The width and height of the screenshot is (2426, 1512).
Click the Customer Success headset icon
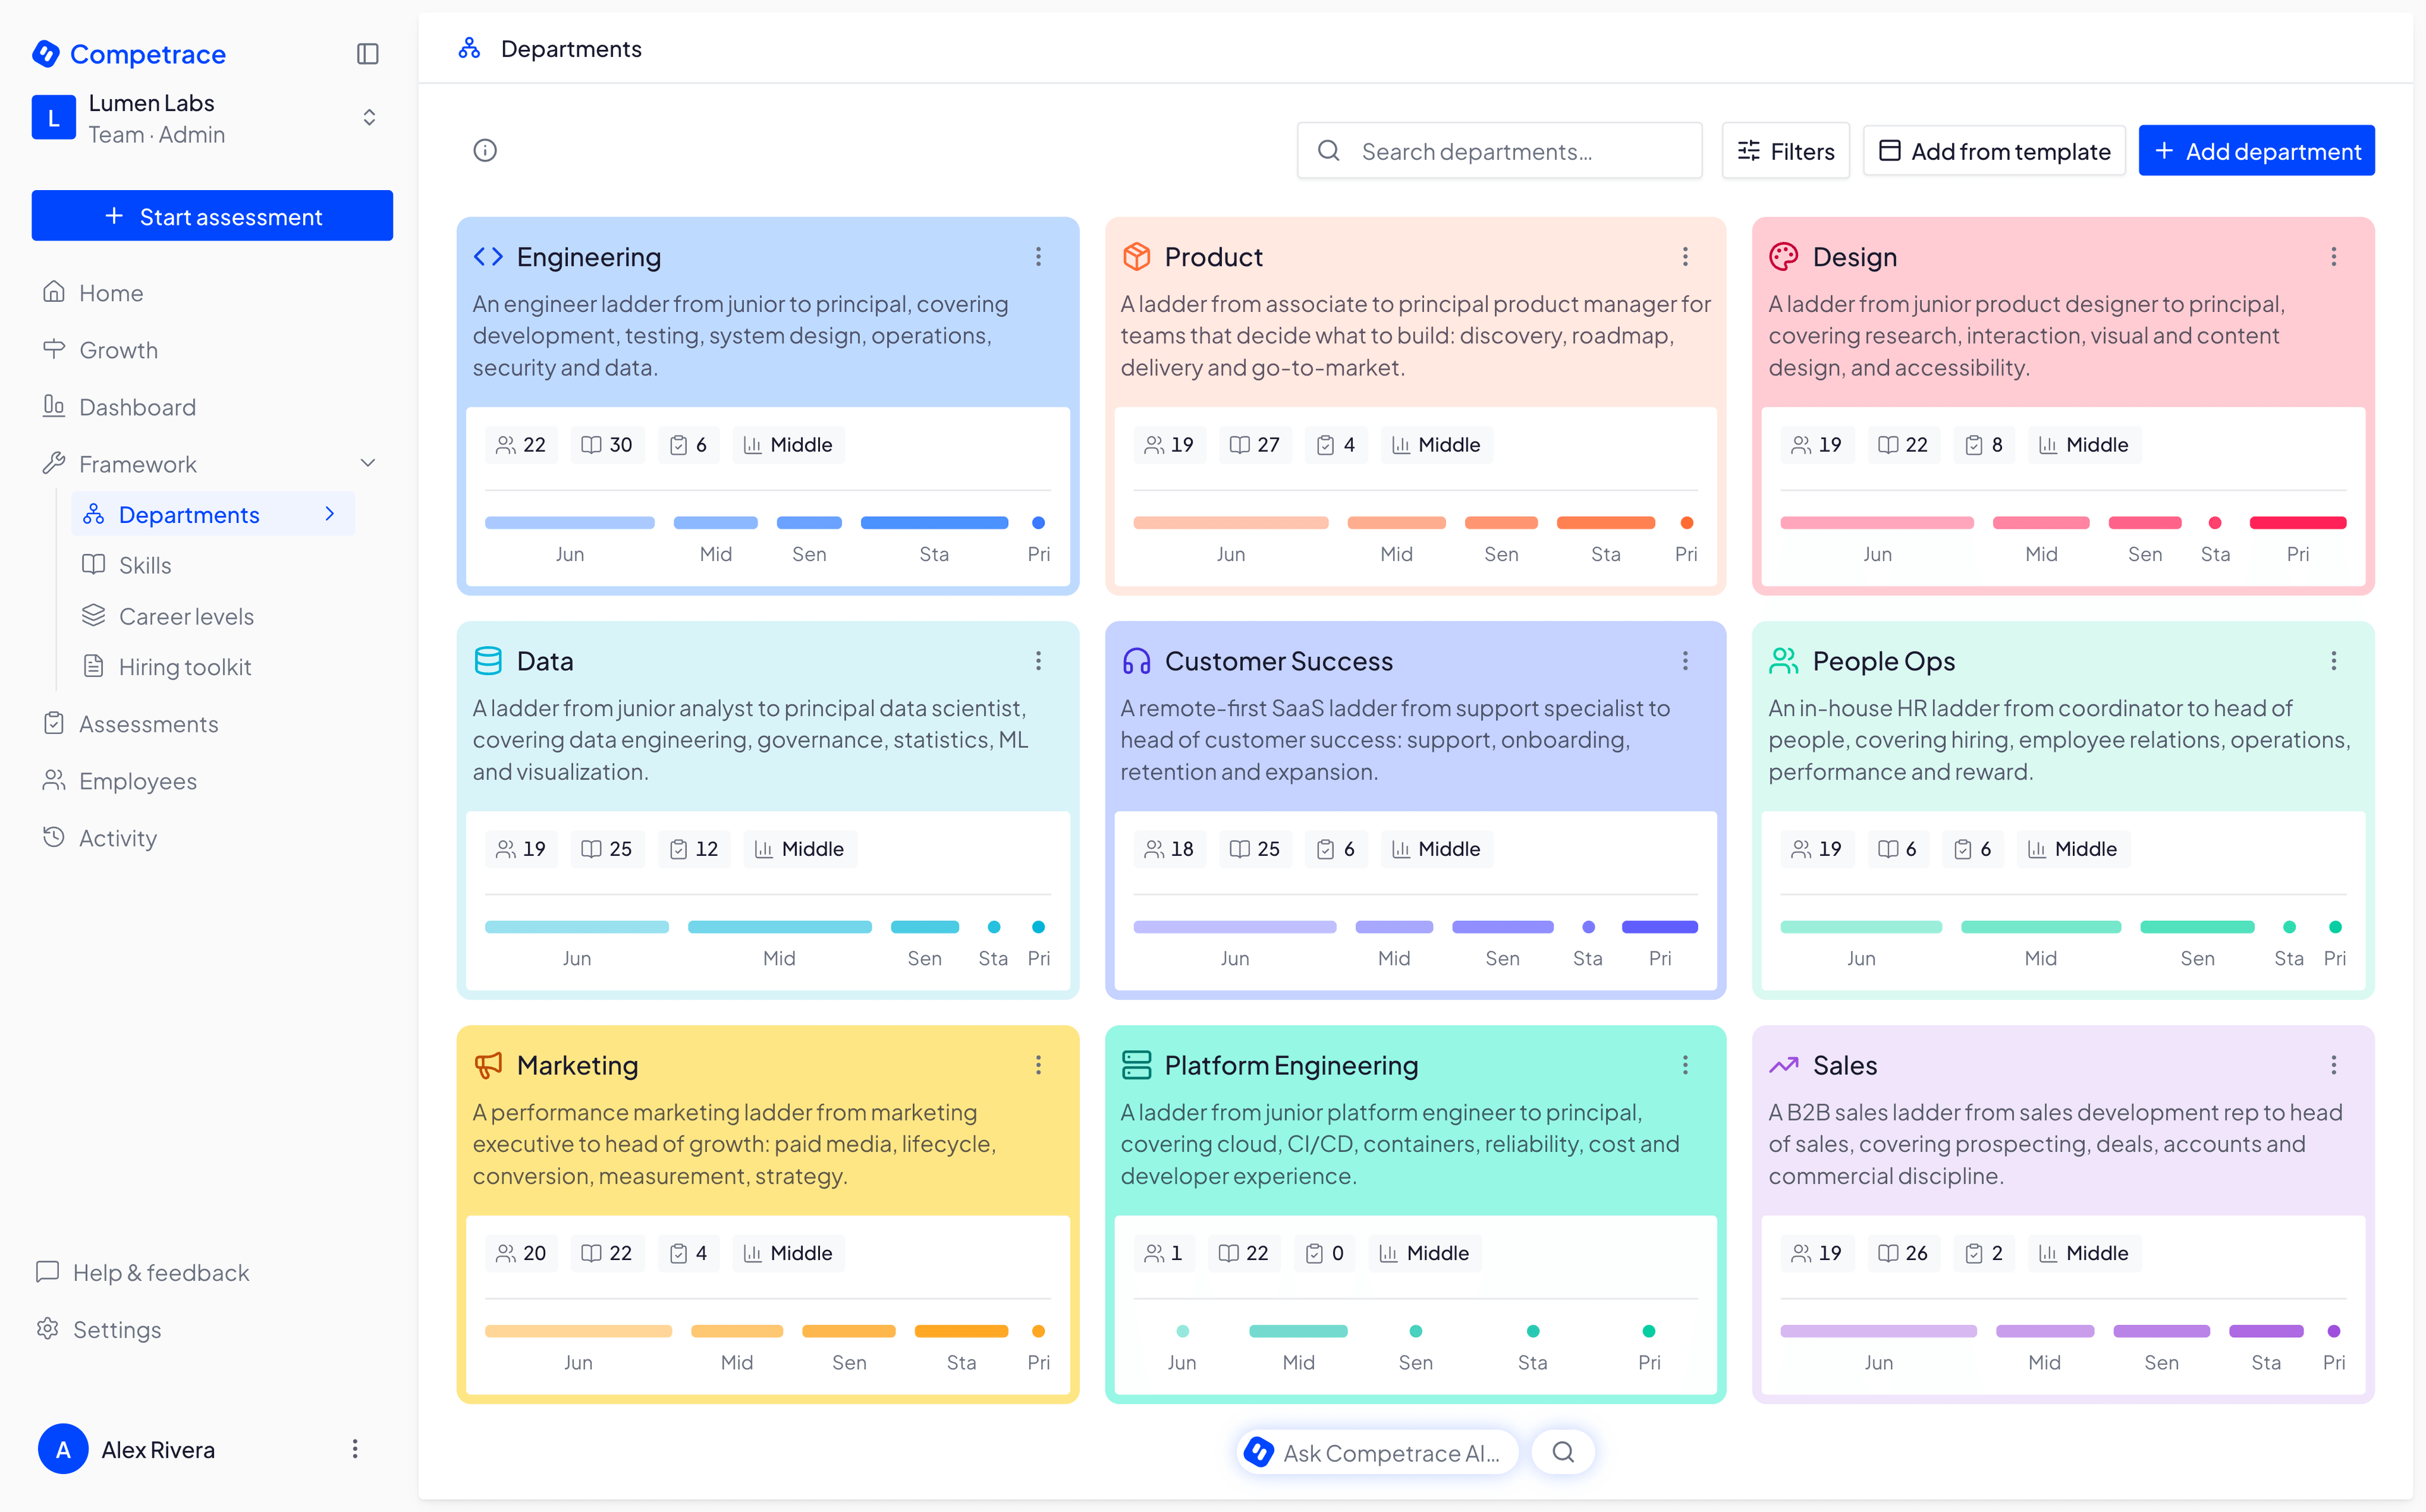coord(1136,661)
